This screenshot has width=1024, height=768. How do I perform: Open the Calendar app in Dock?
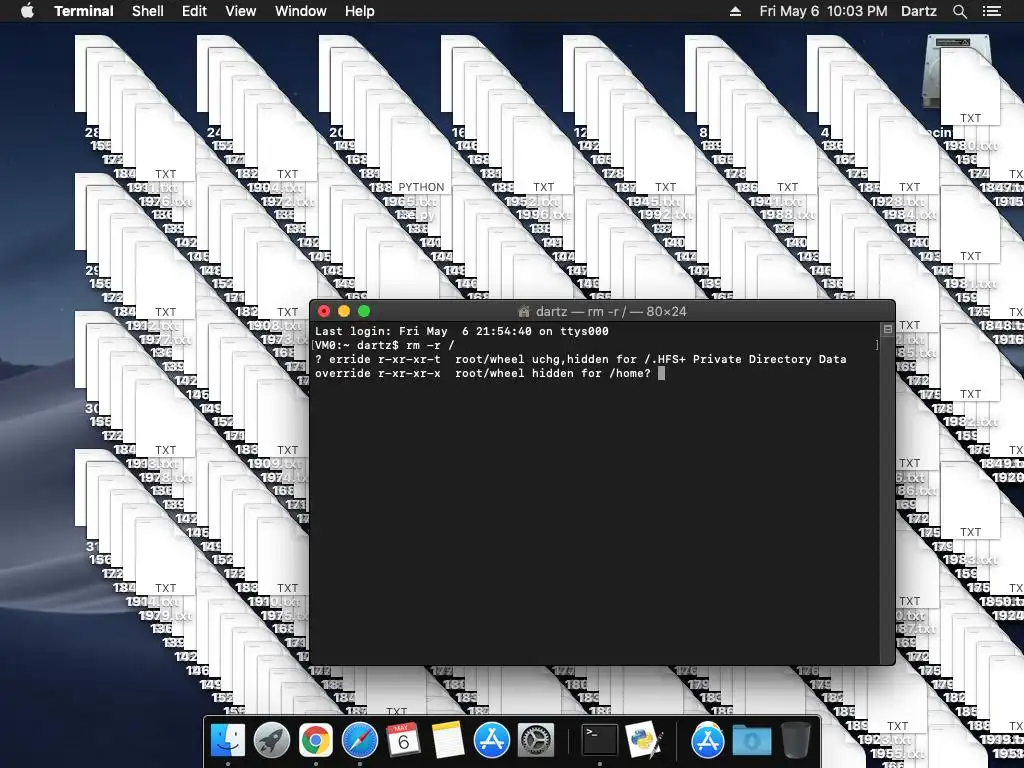[x=404, y=741]
